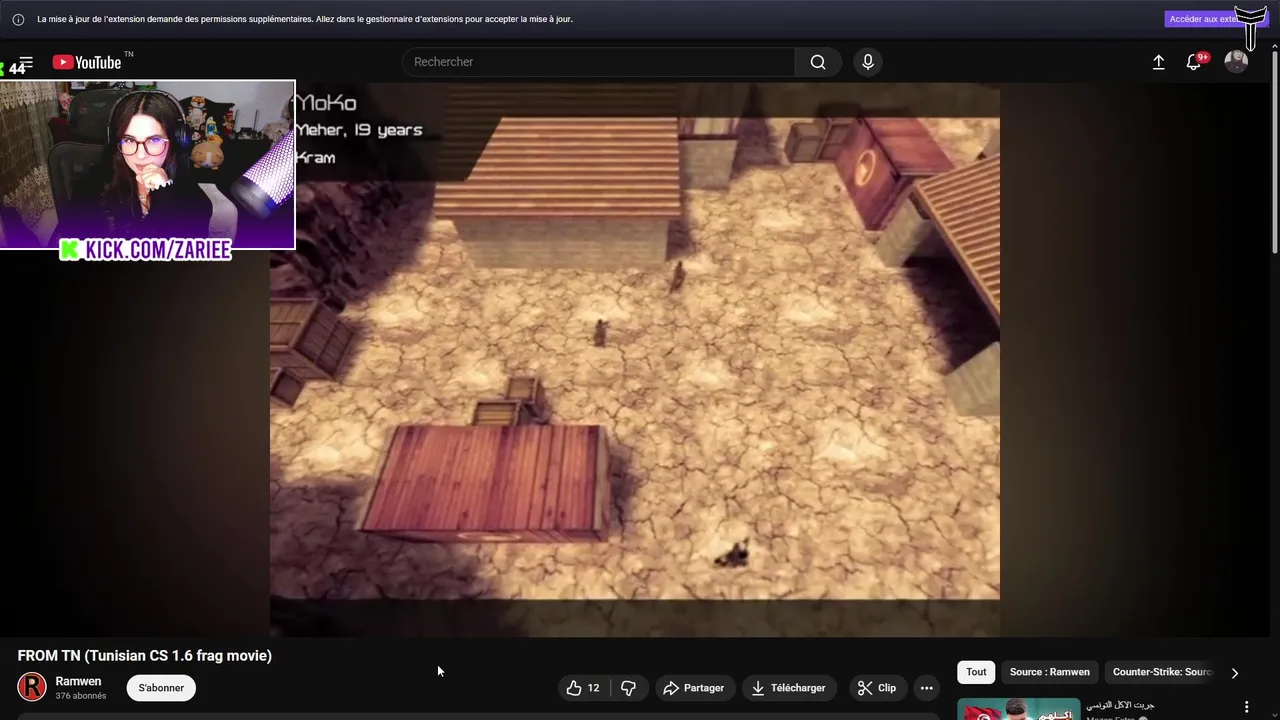
Task: Click the magnifier search button
Action: 818,62
